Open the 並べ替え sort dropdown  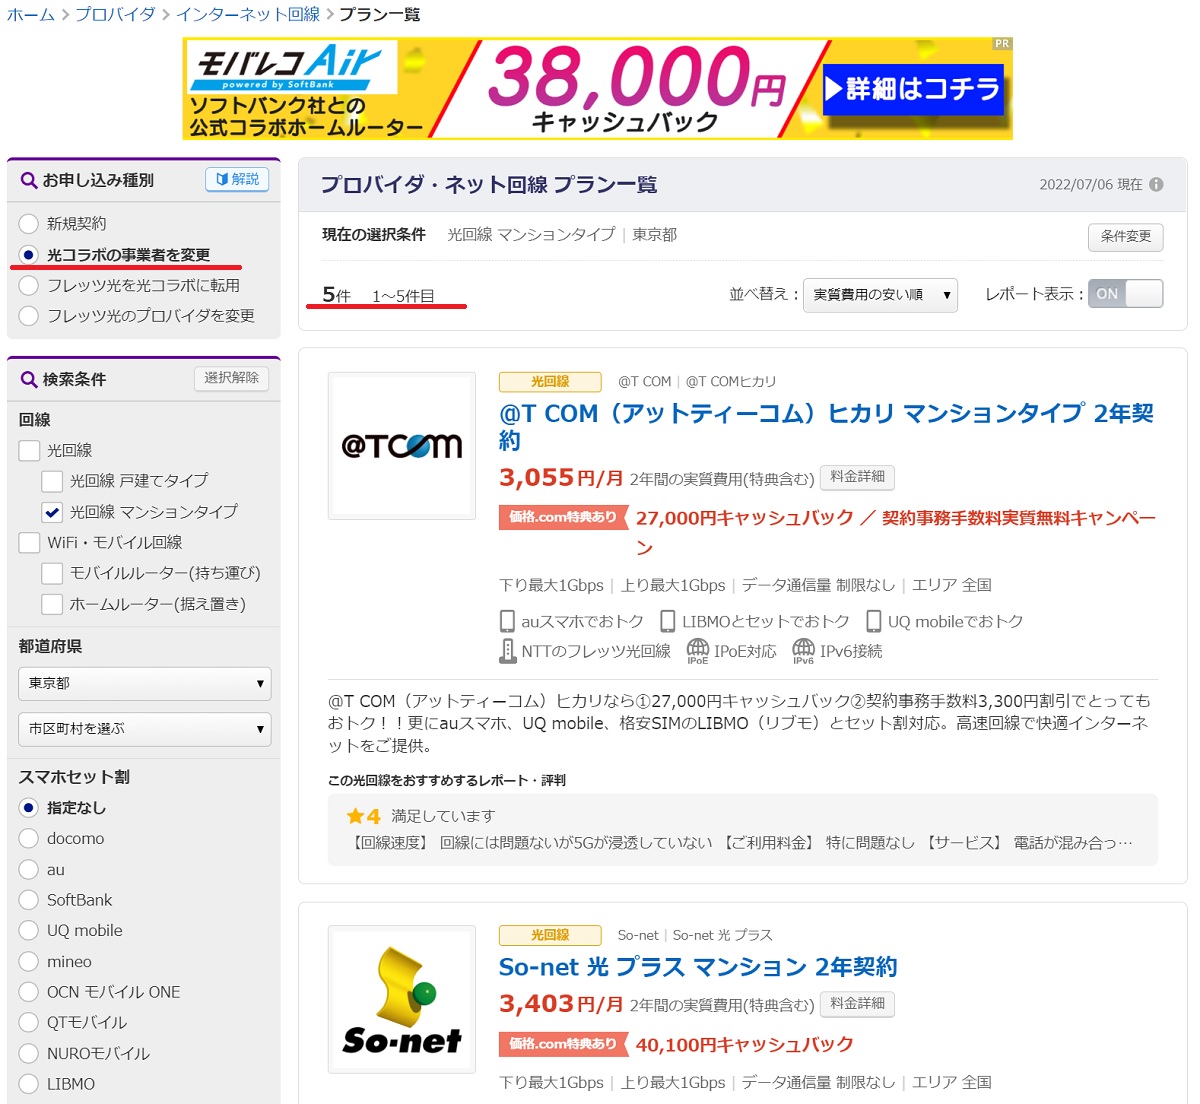click(880, 295)
